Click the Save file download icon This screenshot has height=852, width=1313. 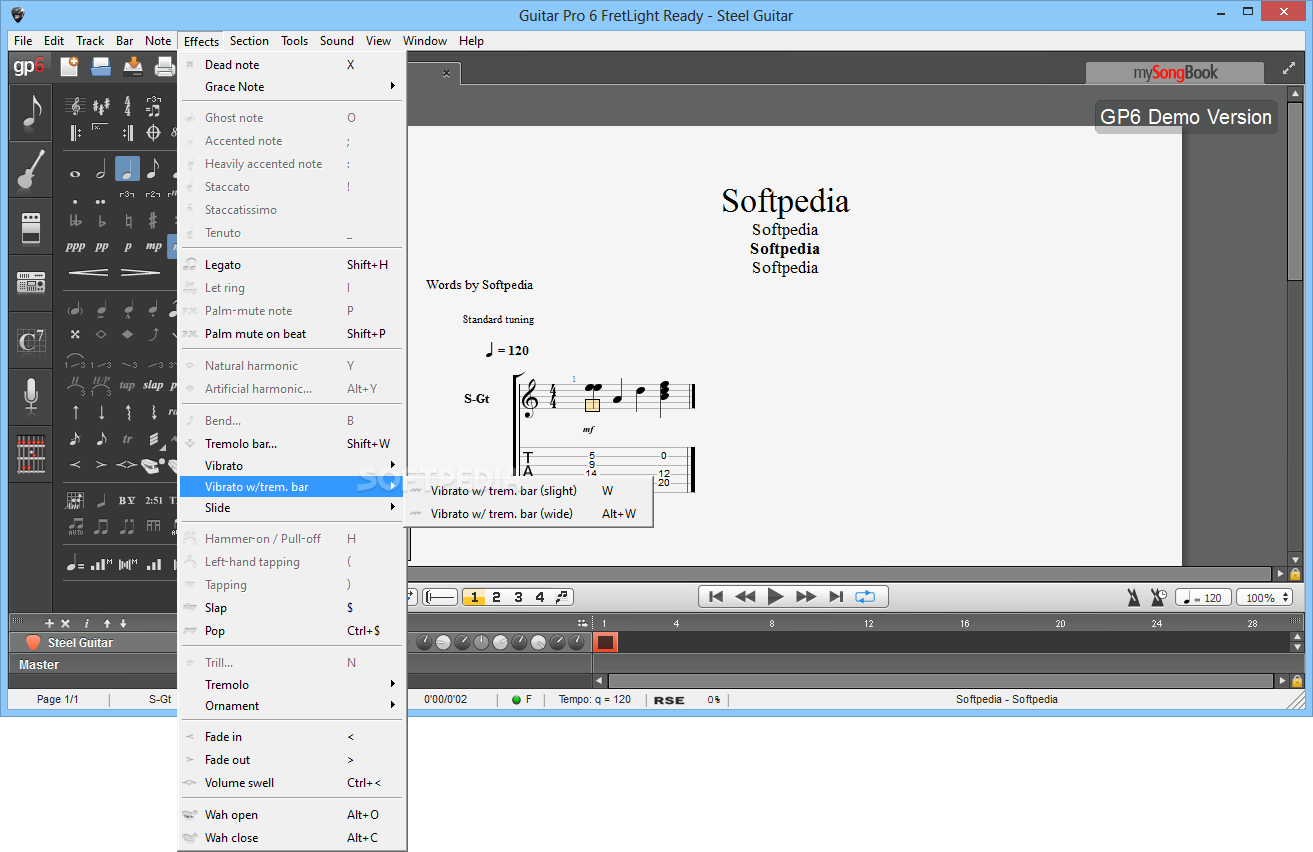coord(133,67)
